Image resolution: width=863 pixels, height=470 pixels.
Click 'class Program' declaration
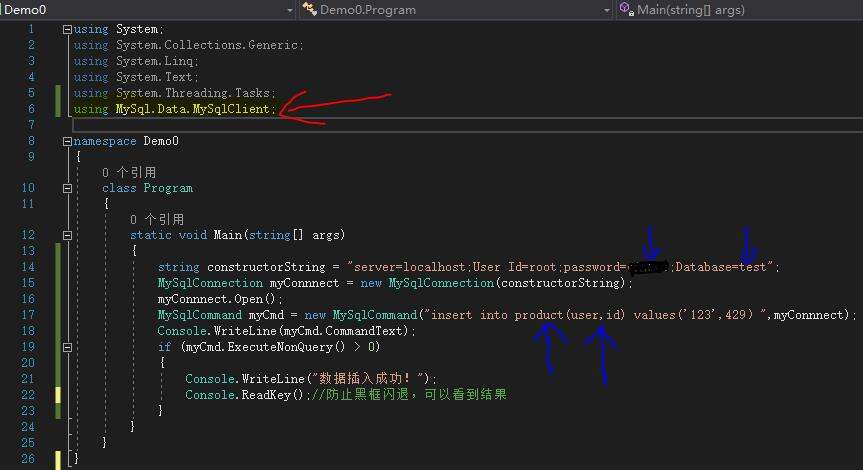tap(148, 188)
